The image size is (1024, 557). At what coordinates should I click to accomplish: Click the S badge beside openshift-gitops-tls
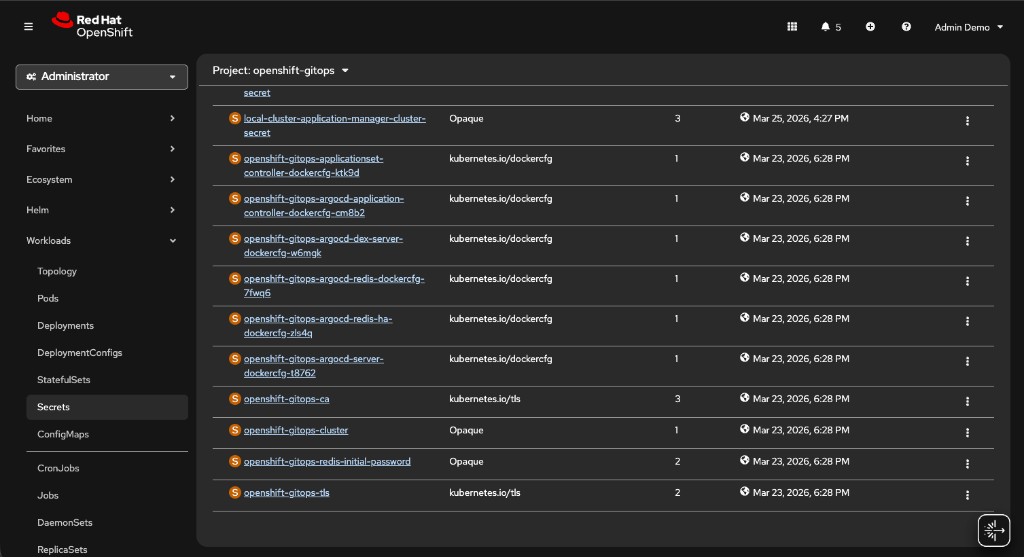[x=234, y=492]
